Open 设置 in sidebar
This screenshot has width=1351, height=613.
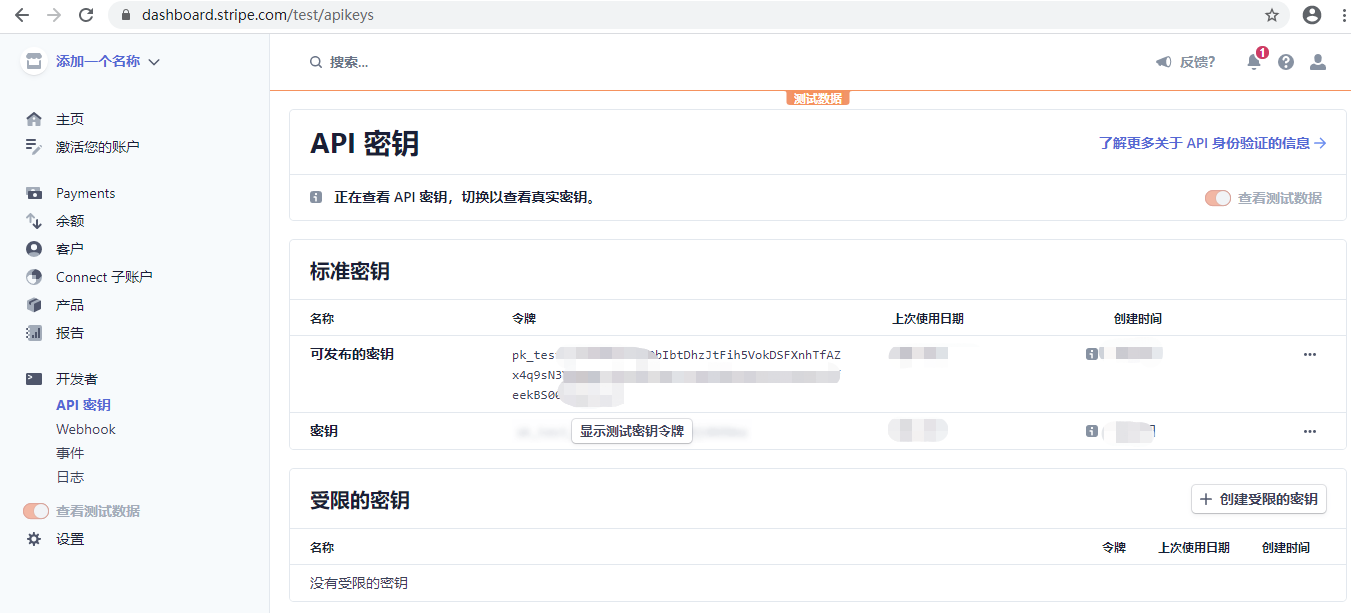click(x=70, y=539)
